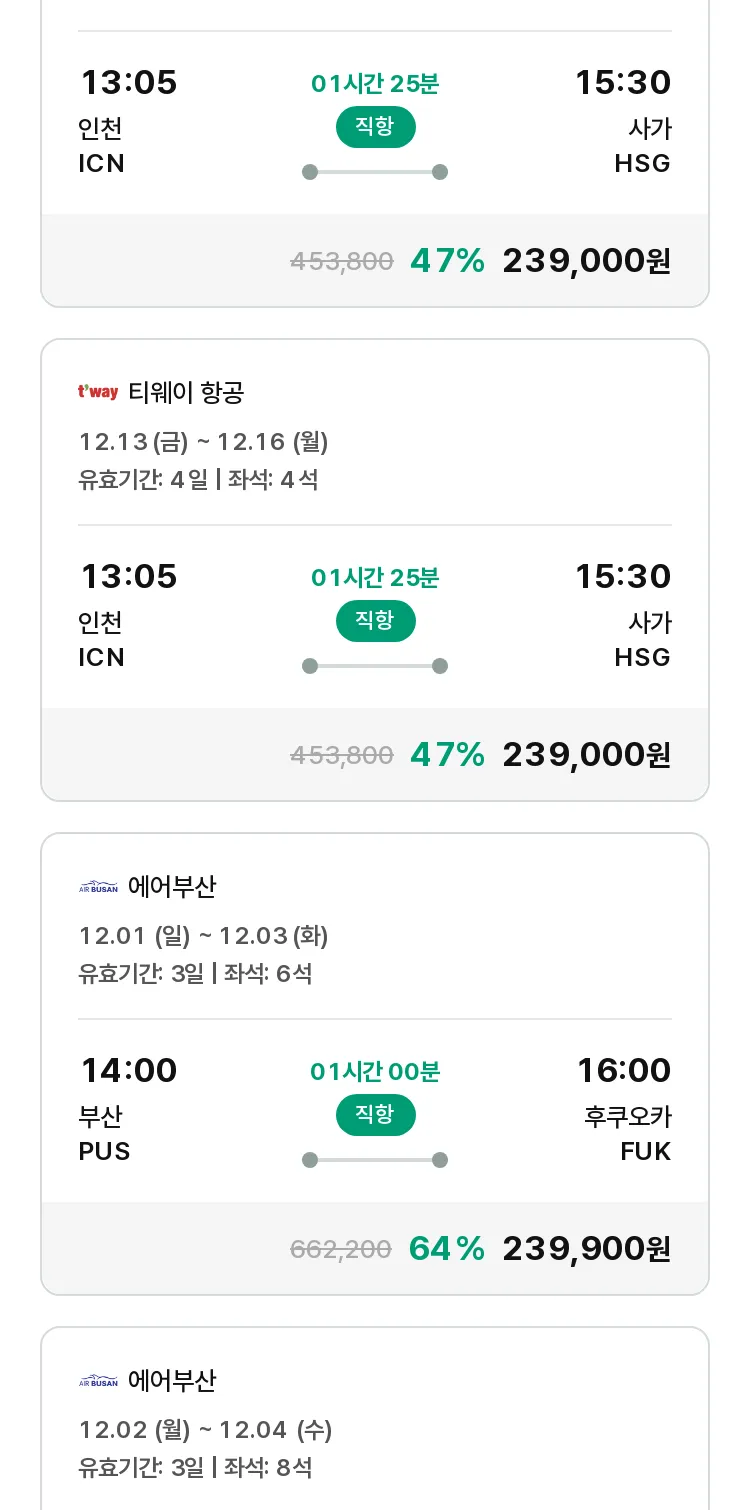
Task: Select the 239,900원 price on the 에어부산 card
Action: coord(586,1248)
